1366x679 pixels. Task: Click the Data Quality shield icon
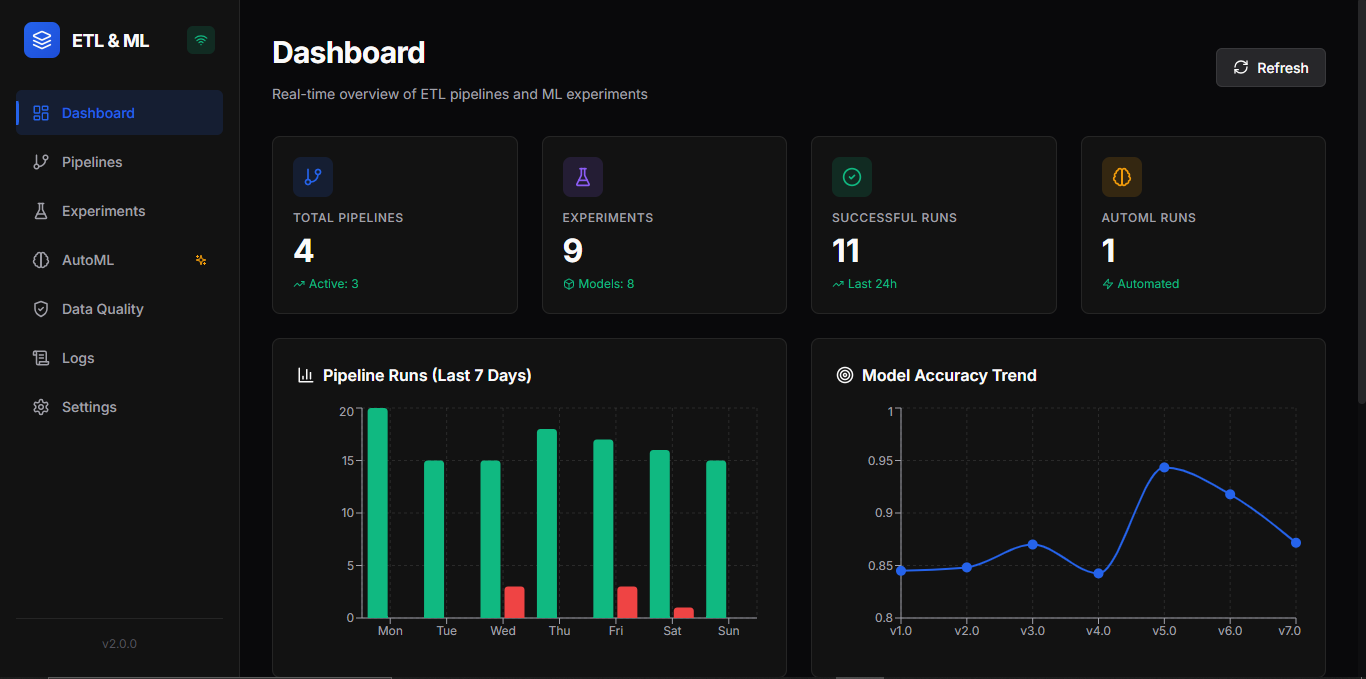pyautogui.click(x=41, y=309)
